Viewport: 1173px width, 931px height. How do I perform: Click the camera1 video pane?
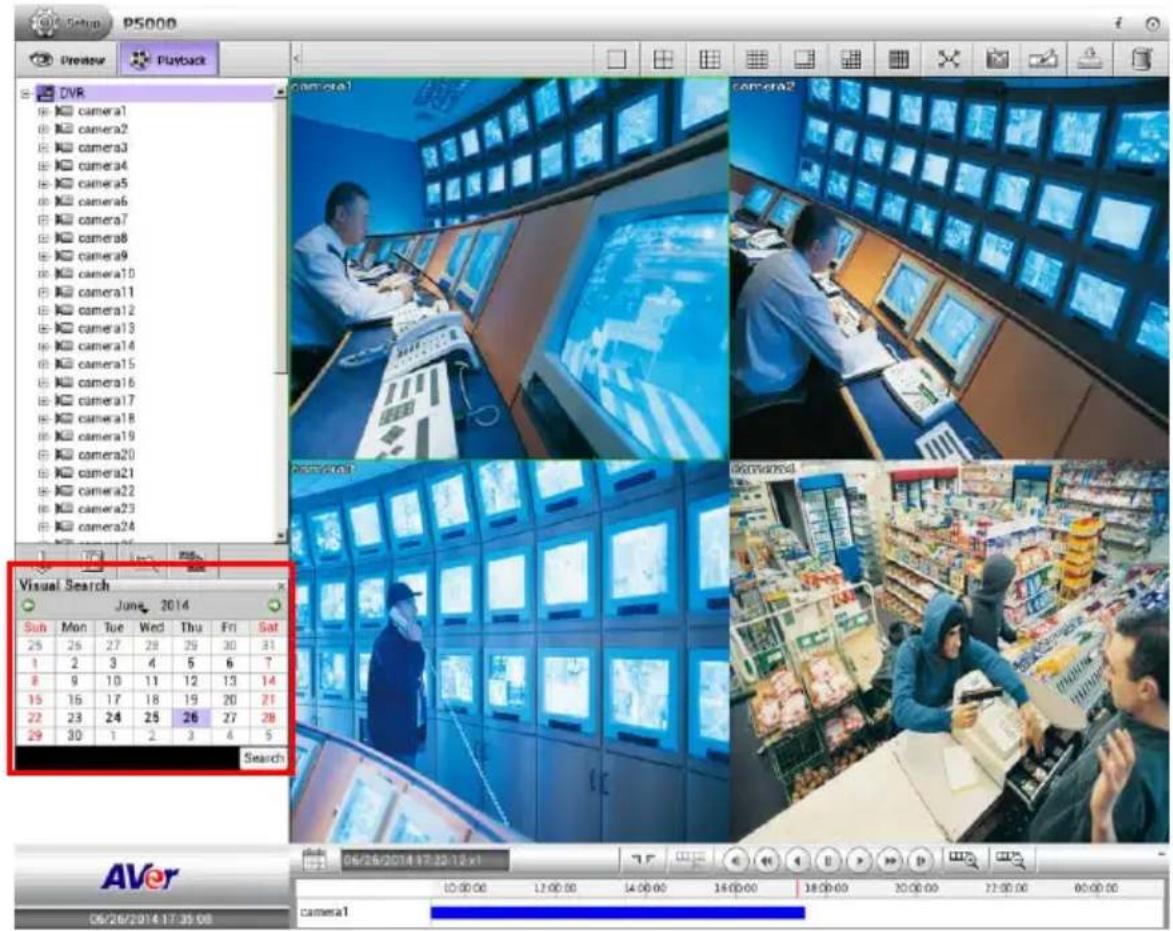pyautogui.click(x=509, y=268)
